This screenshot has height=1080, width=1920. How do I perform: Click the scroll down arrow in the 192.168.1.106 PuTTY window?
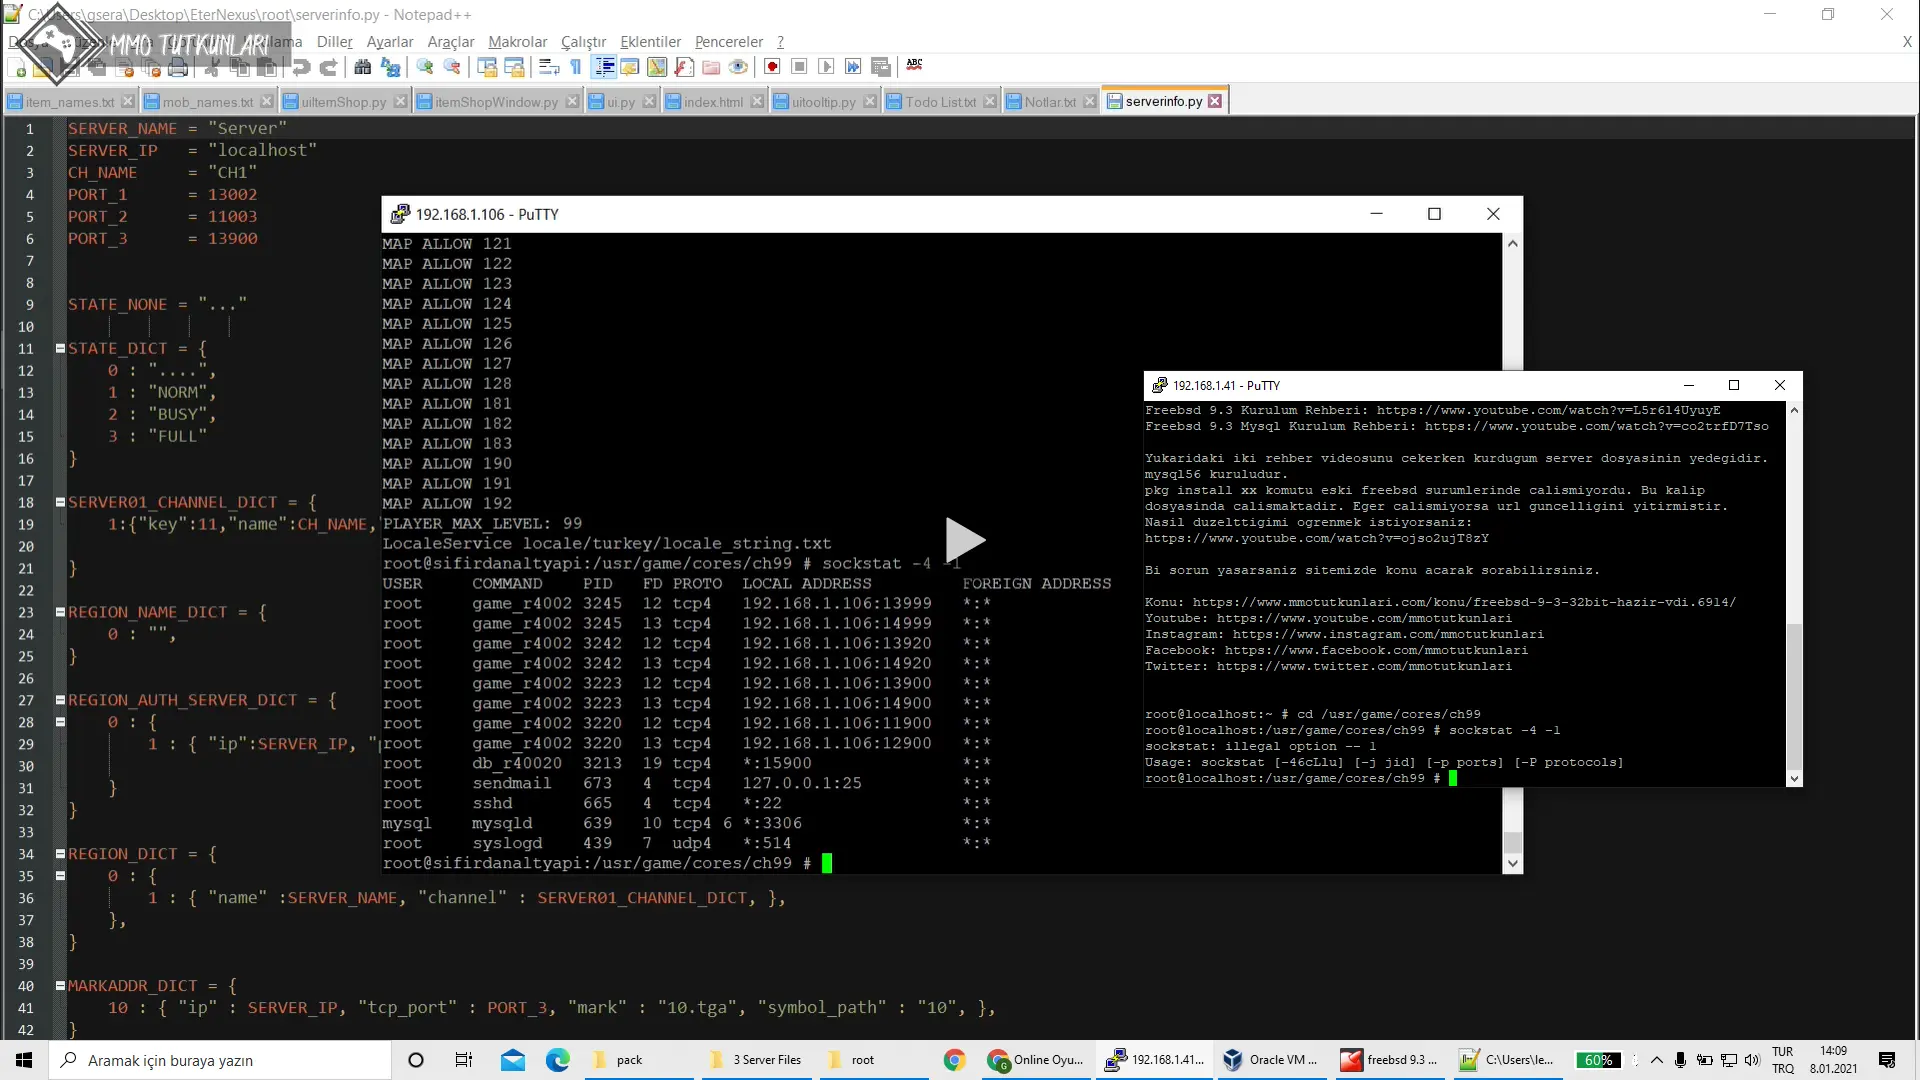[x=1512, y=864]
